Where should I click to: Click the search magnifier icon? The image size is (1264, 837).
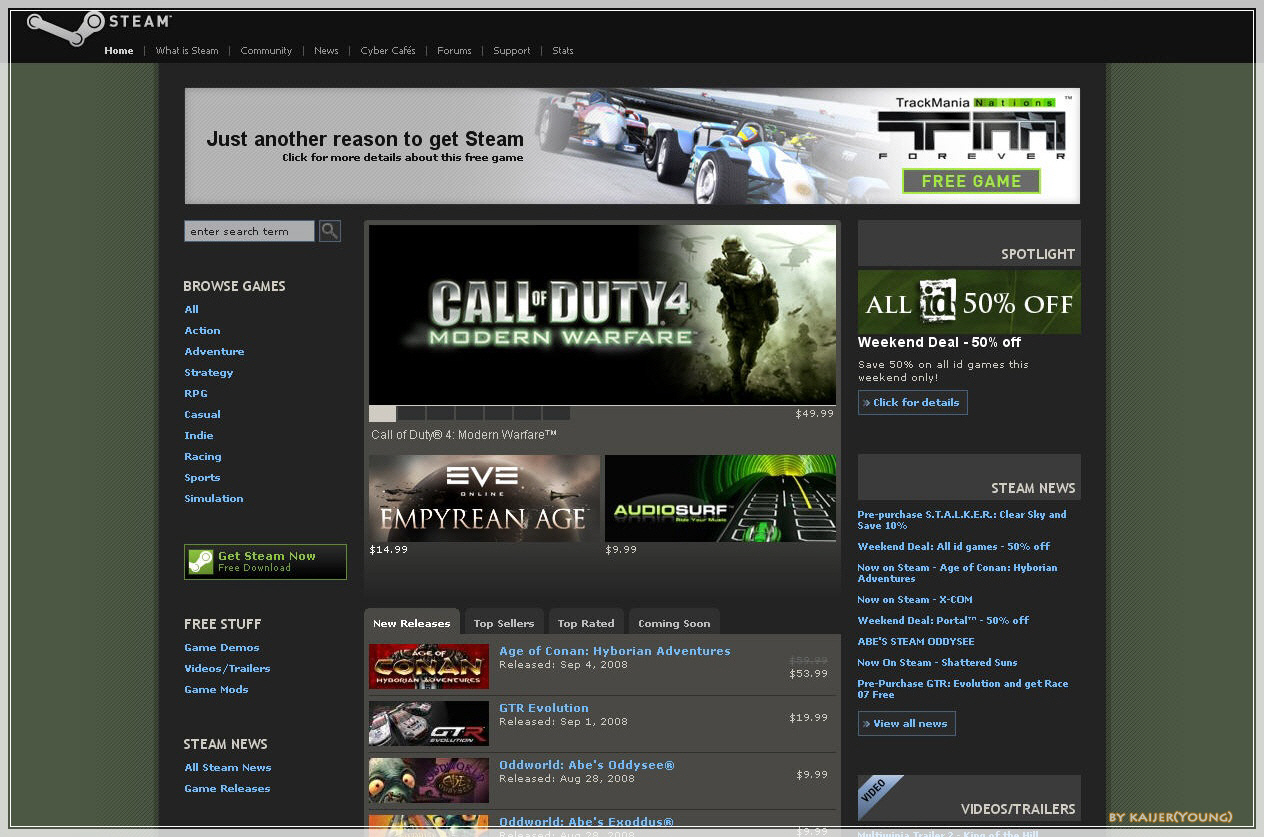[330, 231]
